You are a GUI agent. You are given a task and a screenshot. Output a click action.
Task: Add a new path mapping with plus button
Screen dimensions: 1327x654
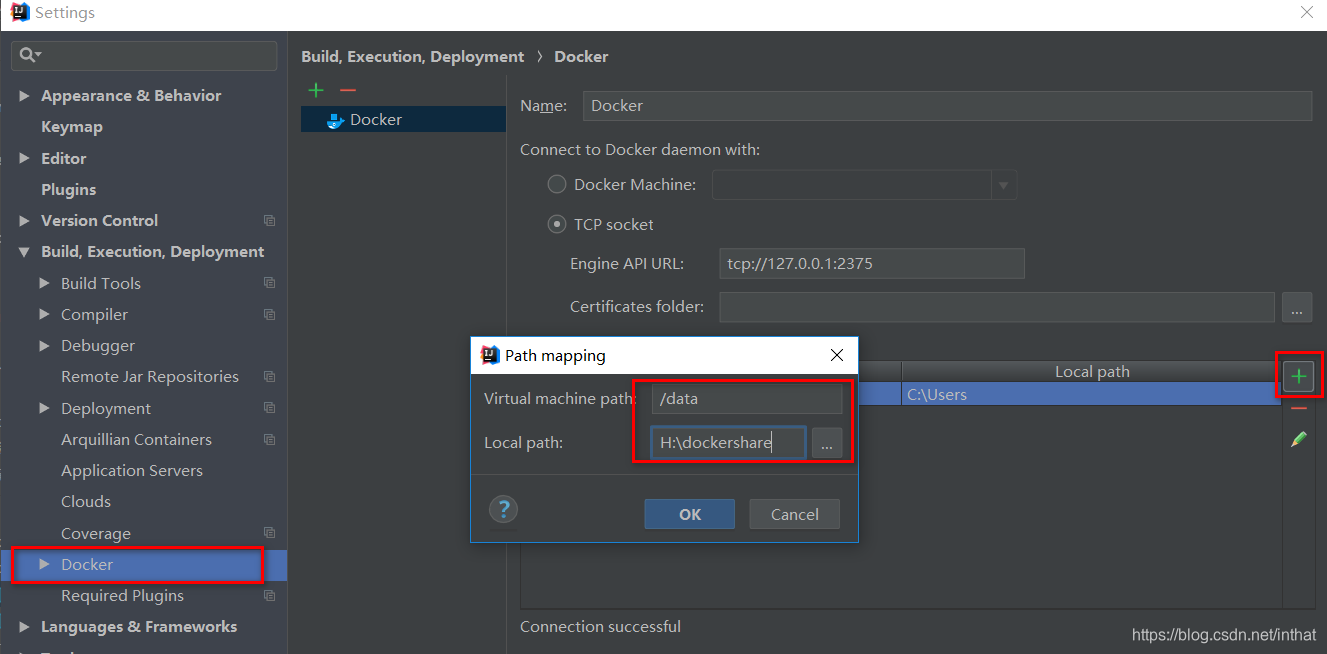pos(1299,376)
